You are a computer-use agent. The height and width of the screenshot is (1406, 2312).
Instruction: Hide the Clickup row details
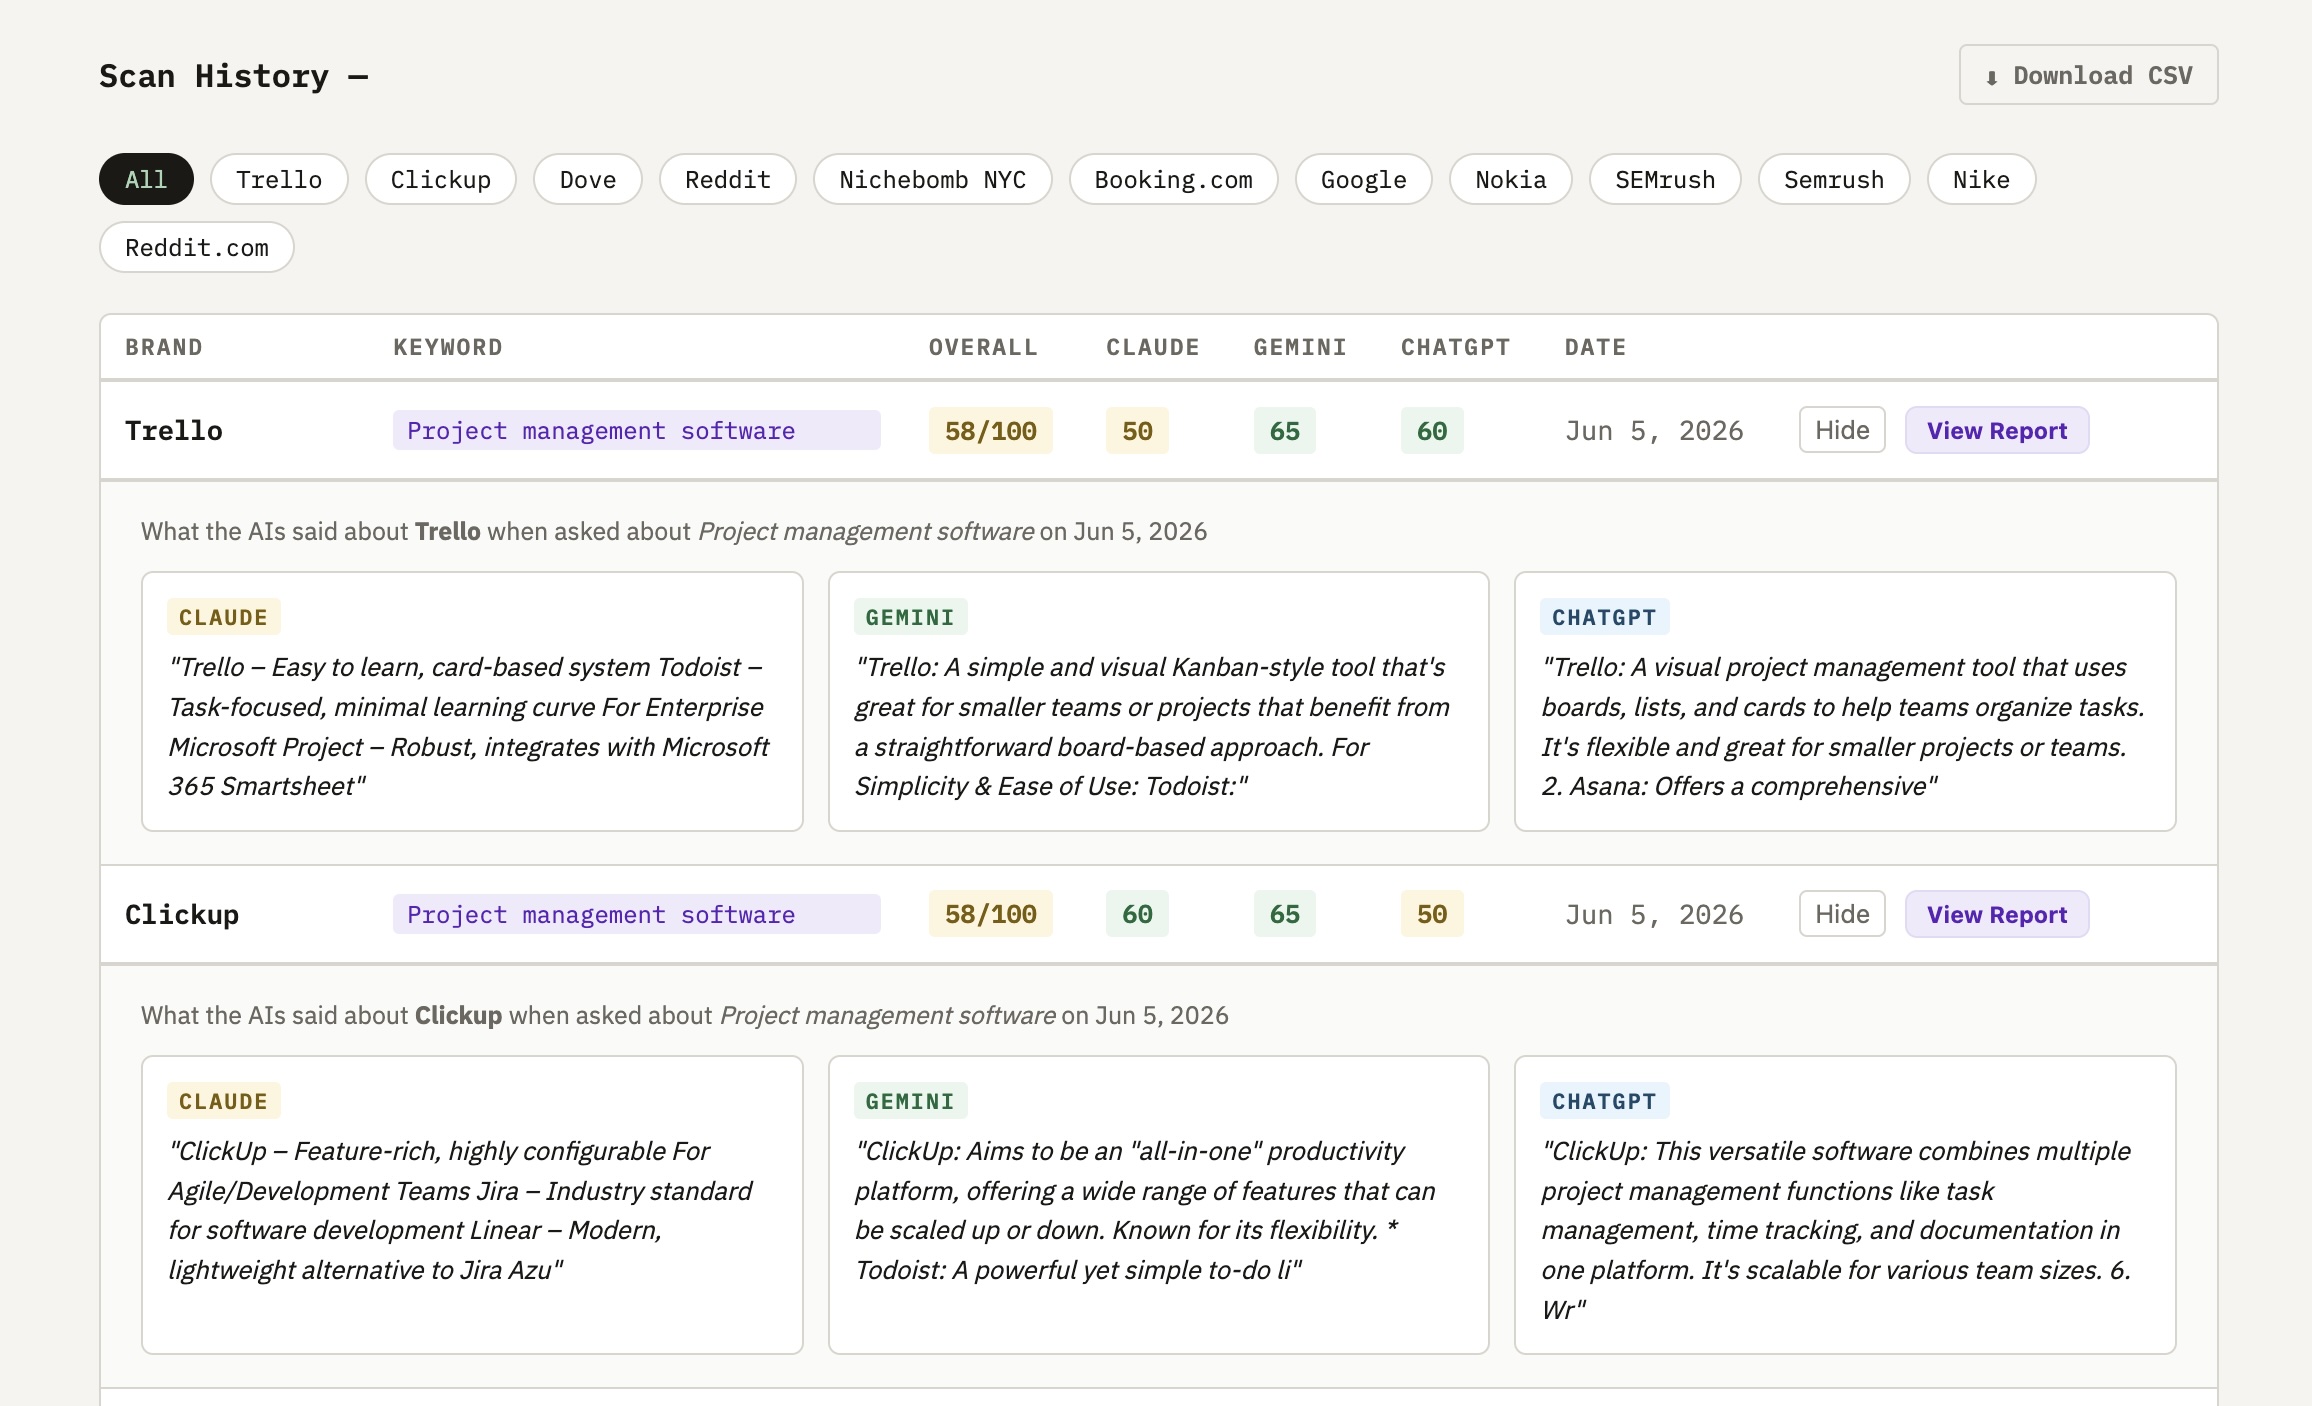coord(1842,915)
